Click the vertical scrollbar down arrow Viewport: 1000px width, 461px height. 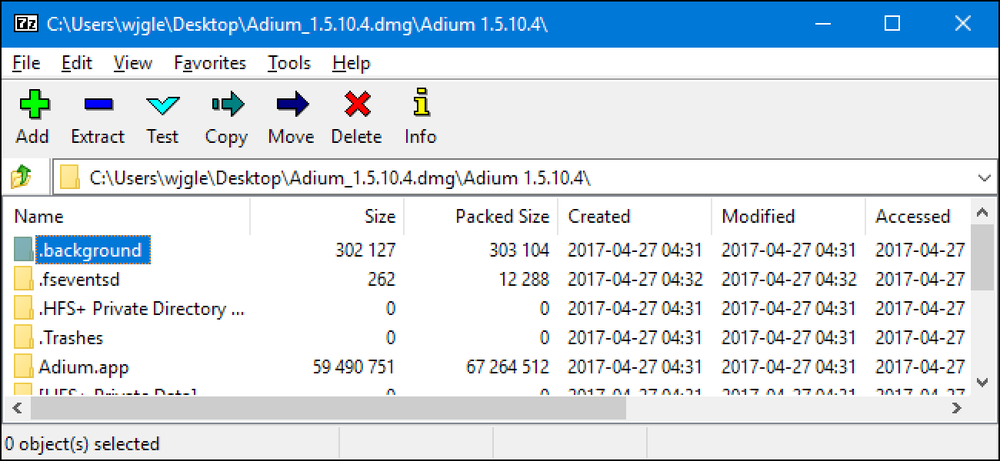983,382
